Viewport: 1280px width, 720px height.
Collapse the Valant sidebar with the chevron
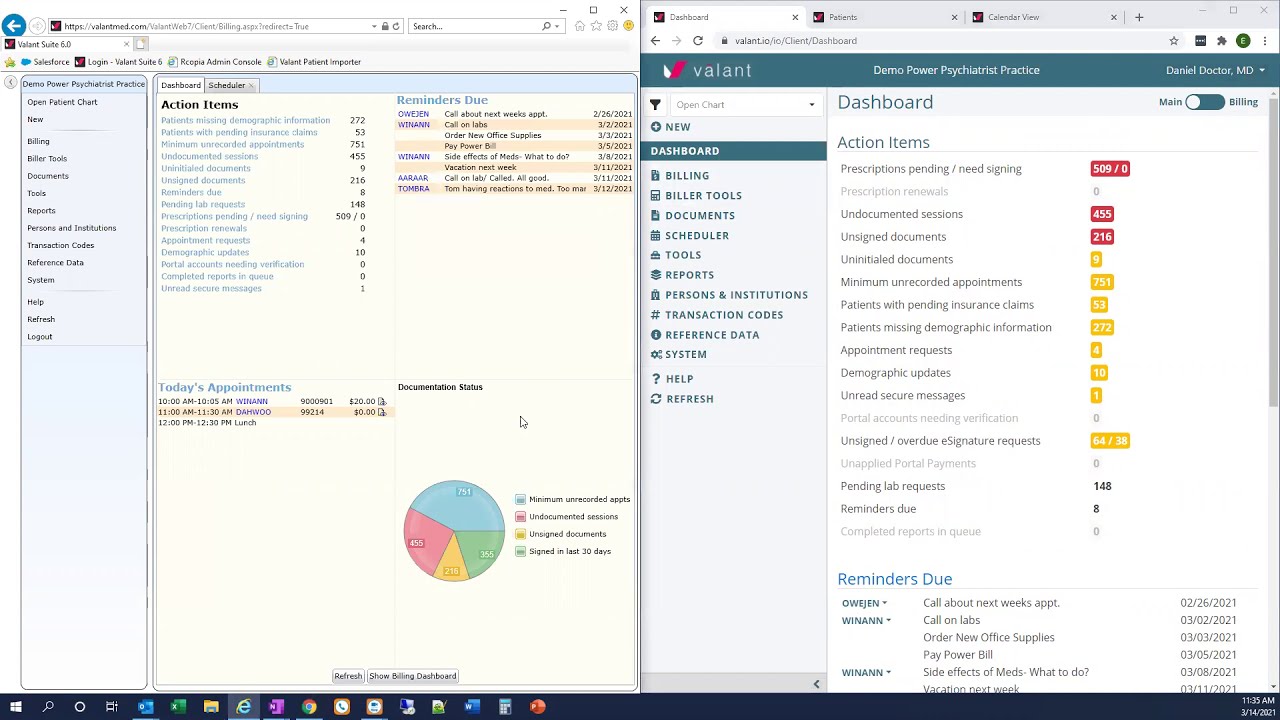(816, 685)
